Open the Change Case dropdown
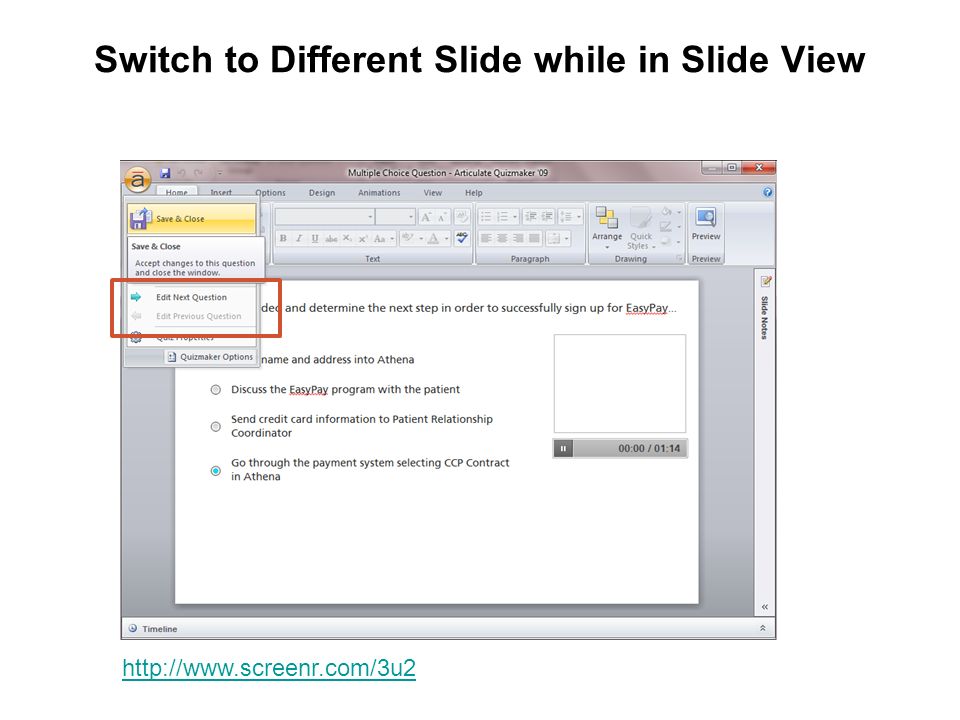The width and height of the screenshot is (960, 720). coord(384,238)
